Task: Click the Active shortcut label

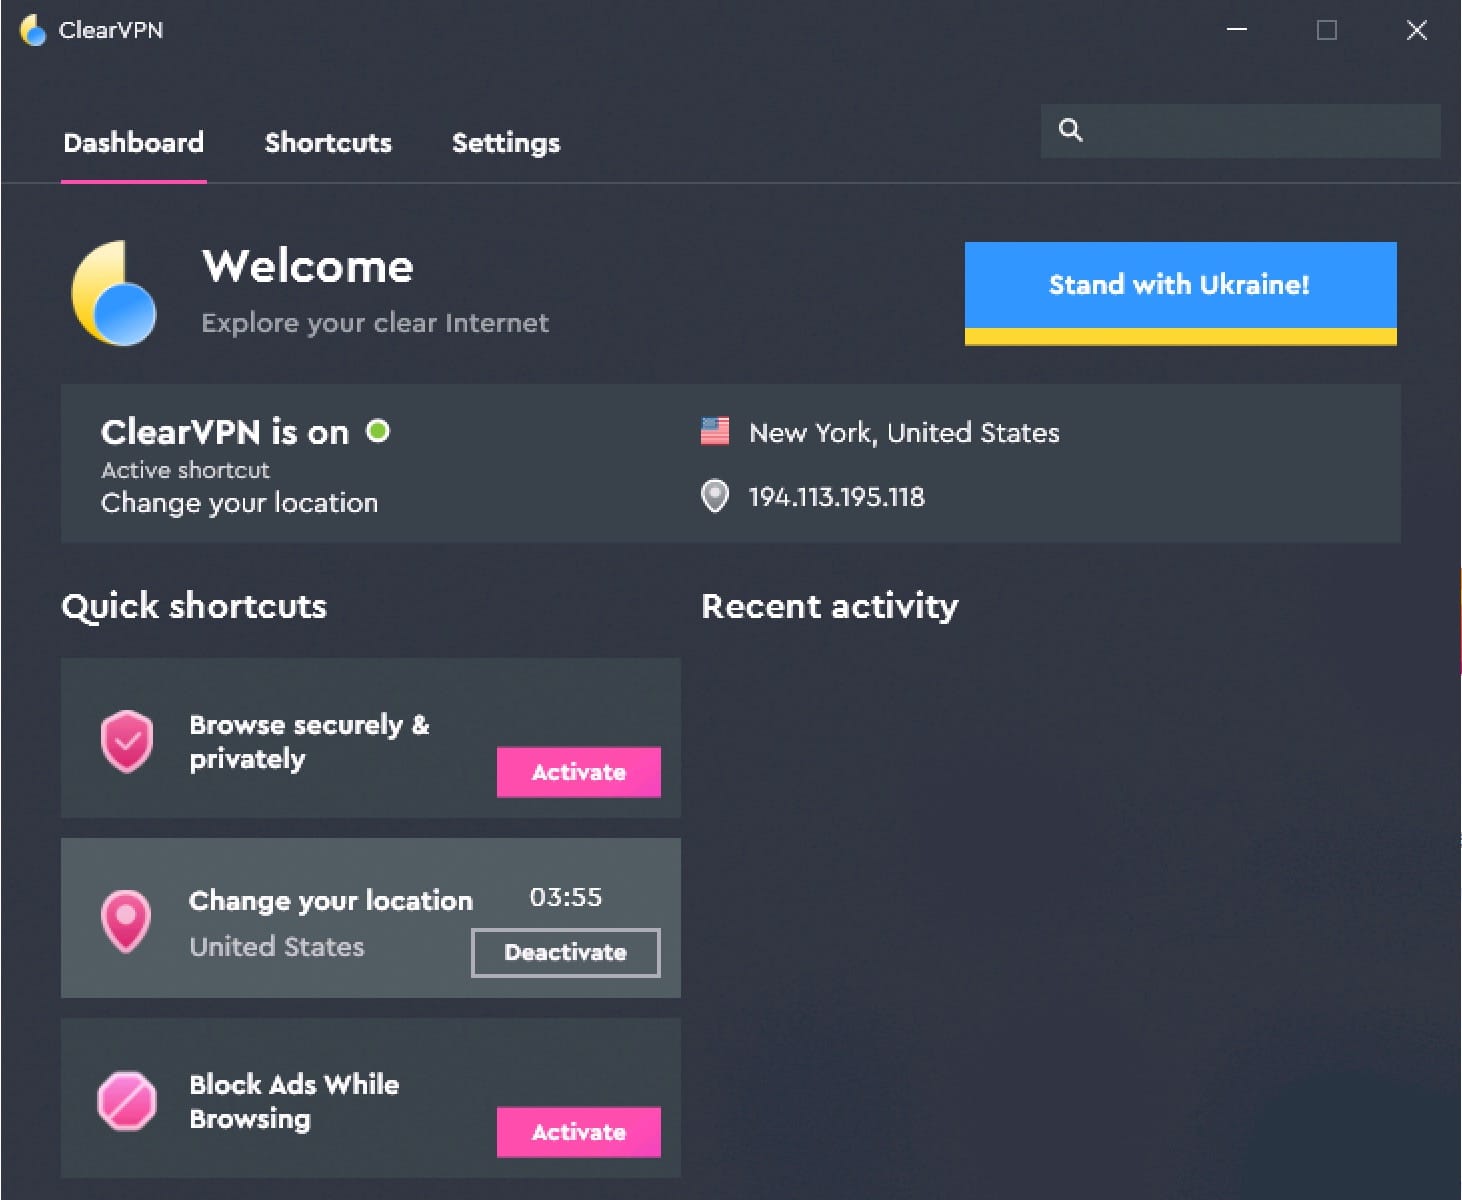Action: [x=185, y=470]
